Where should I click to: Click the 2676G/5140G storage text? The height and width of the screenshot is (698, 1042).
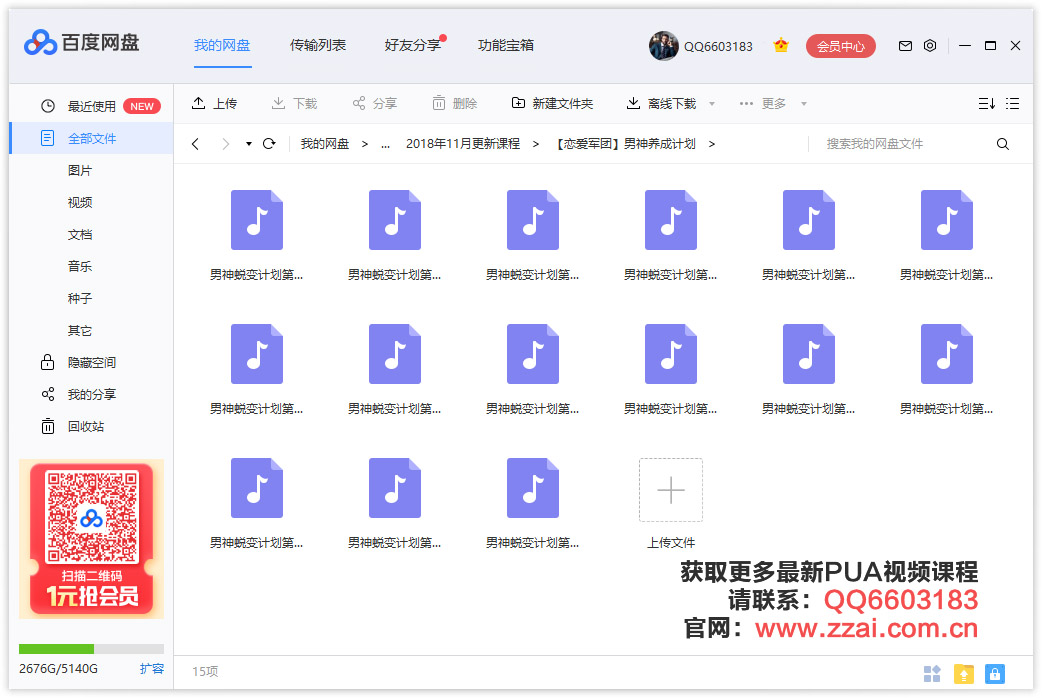58,669
